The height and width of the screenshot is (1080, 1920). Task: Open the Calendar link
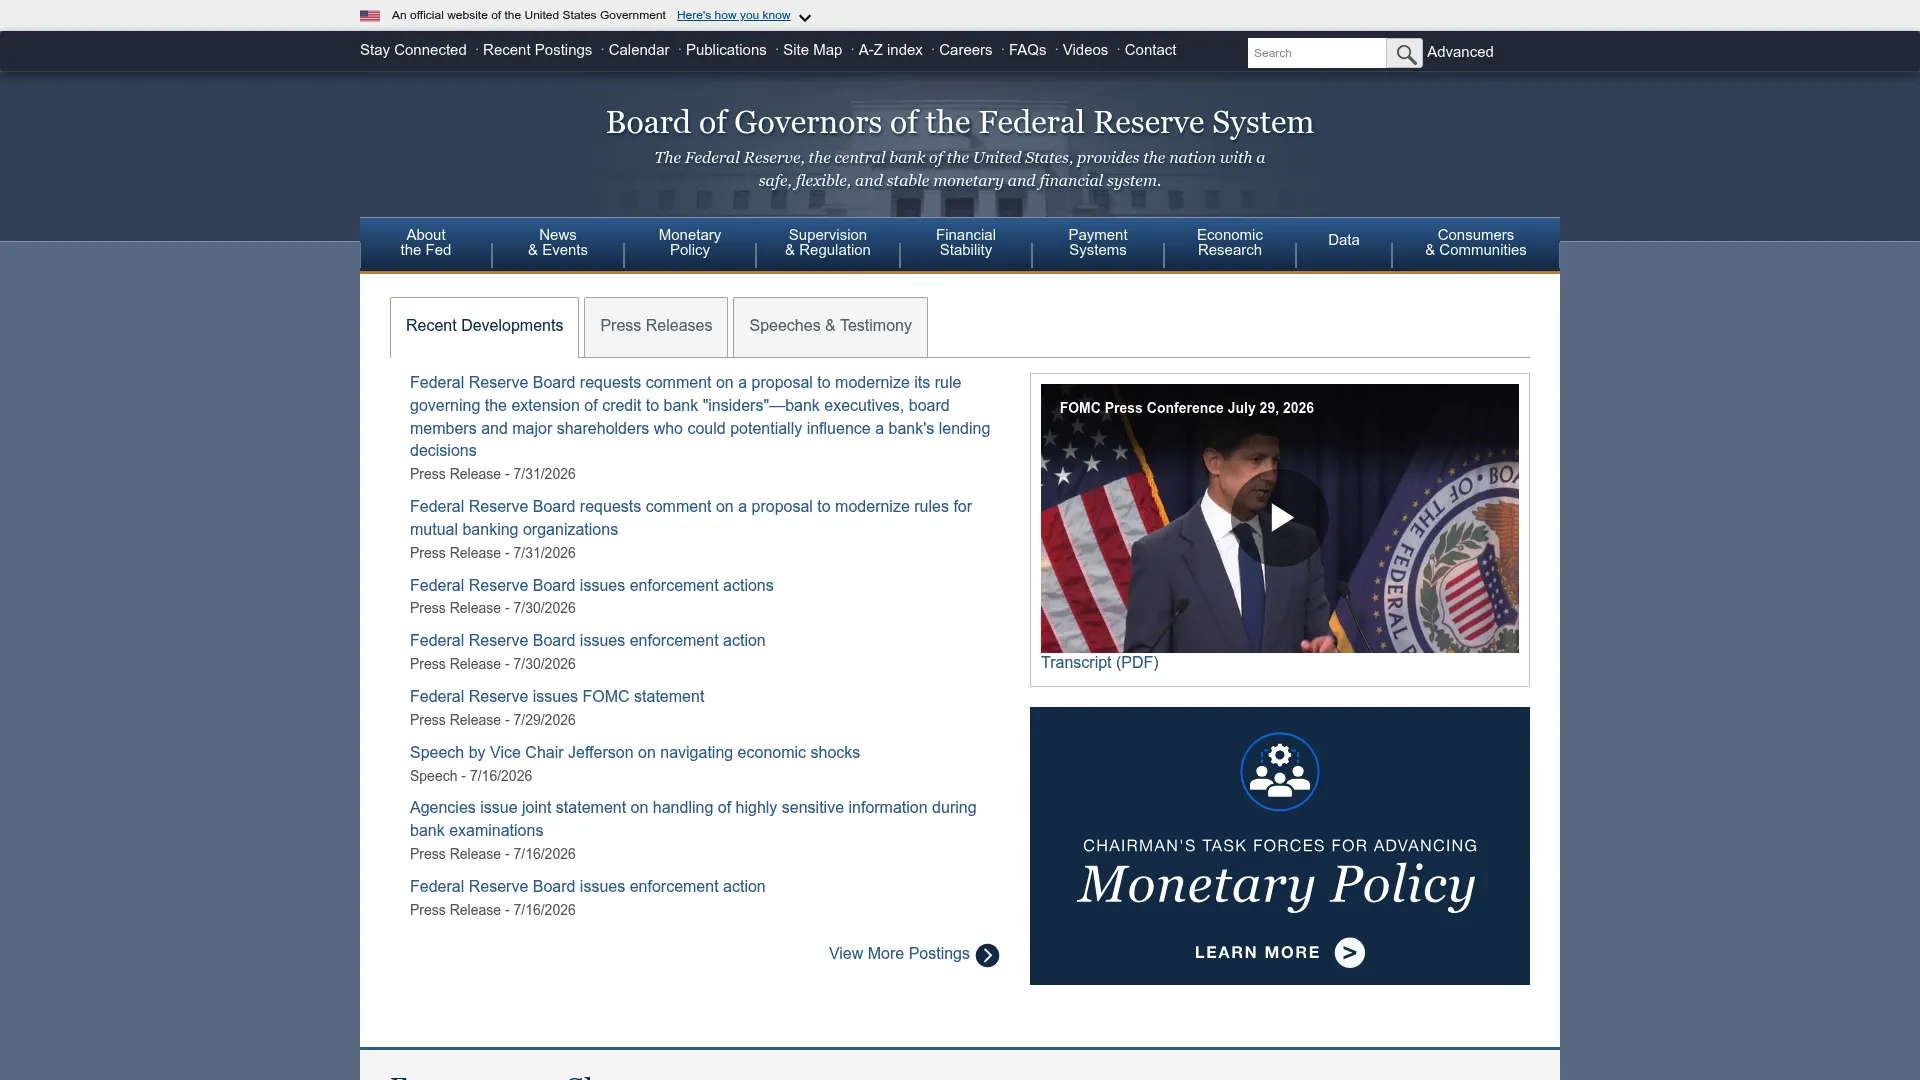tap(639, 50)
